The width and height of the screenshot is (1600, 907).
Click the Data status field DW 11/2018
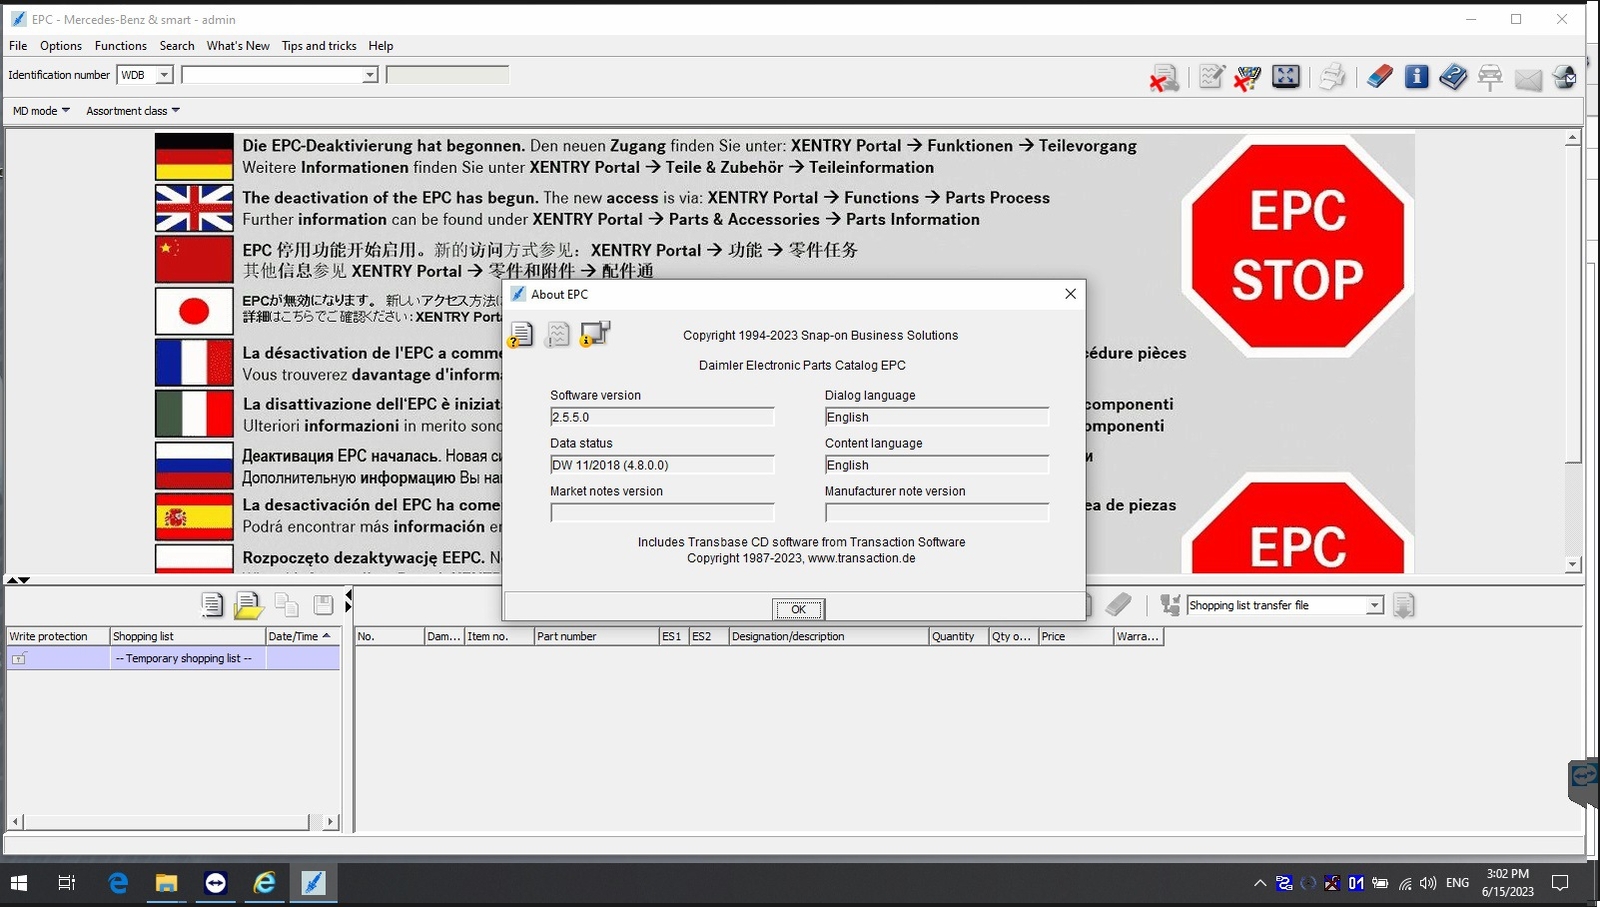662,465
